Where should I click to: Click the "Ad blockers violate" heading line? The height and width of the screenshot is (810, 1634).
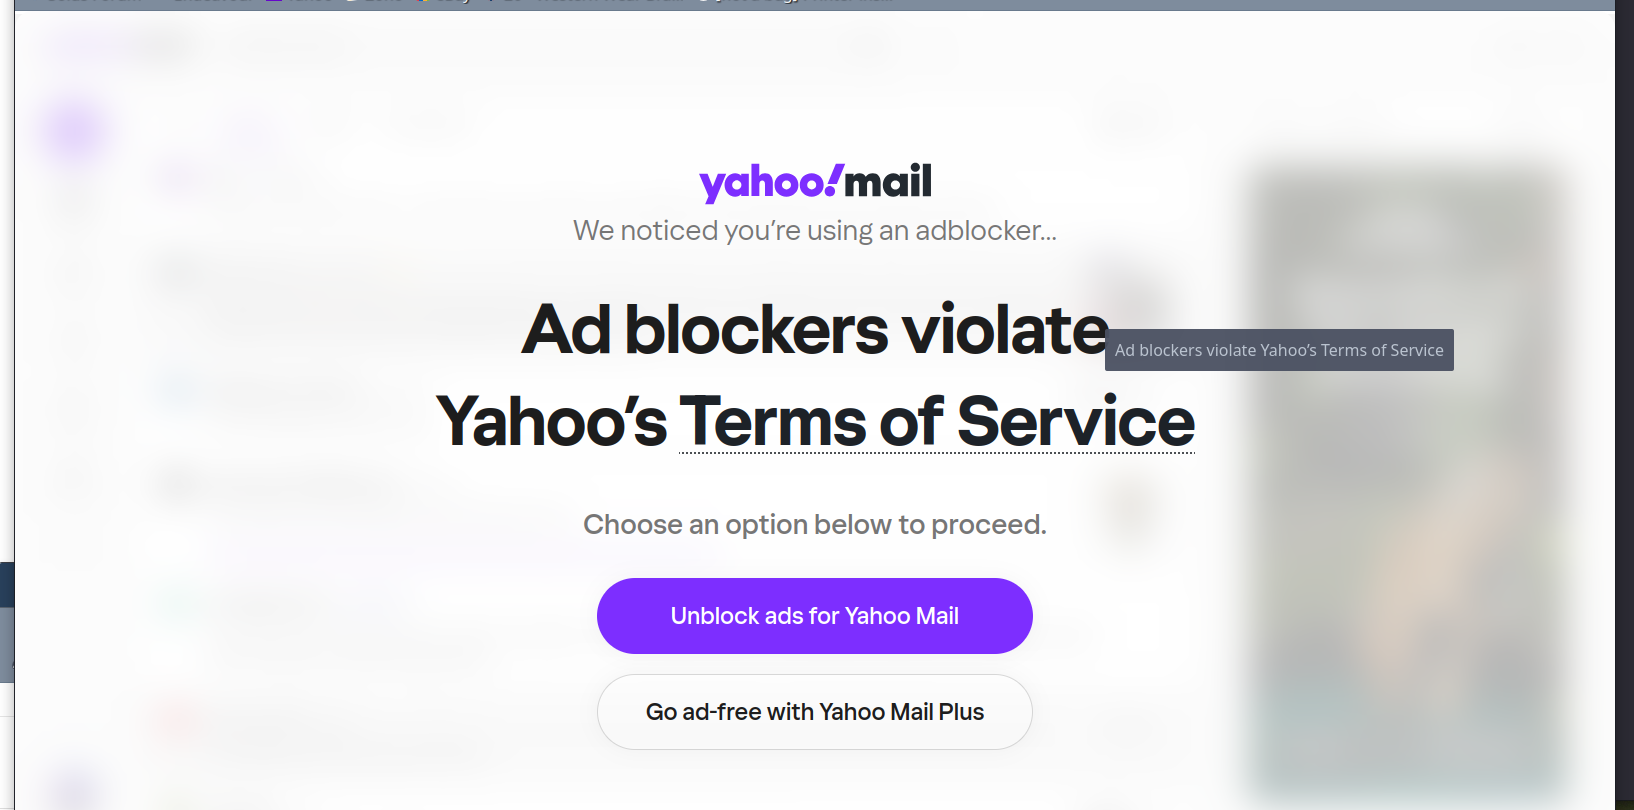(814, 330)
